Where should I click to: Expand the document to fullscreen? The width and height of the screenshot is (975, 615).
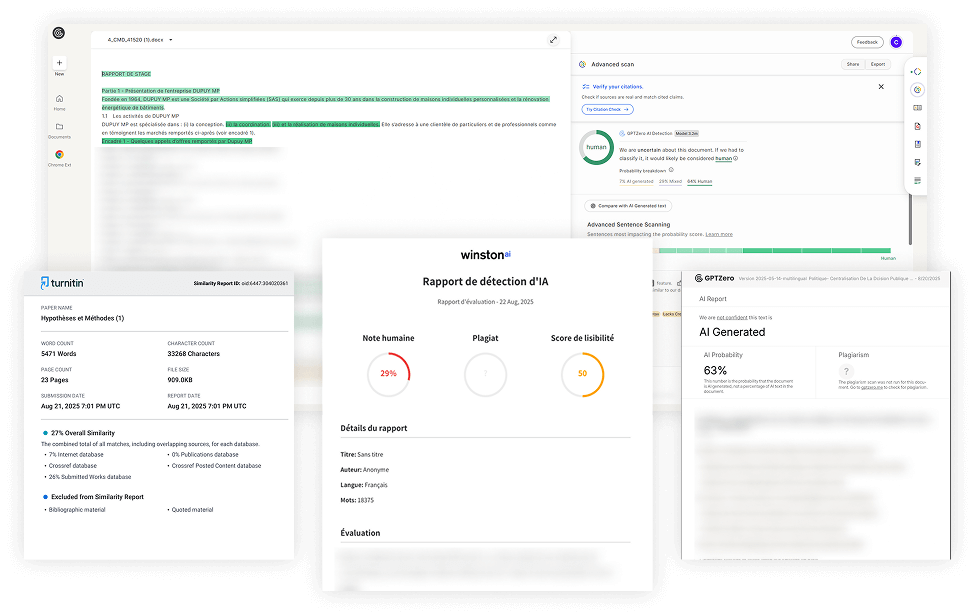(553, 40)
